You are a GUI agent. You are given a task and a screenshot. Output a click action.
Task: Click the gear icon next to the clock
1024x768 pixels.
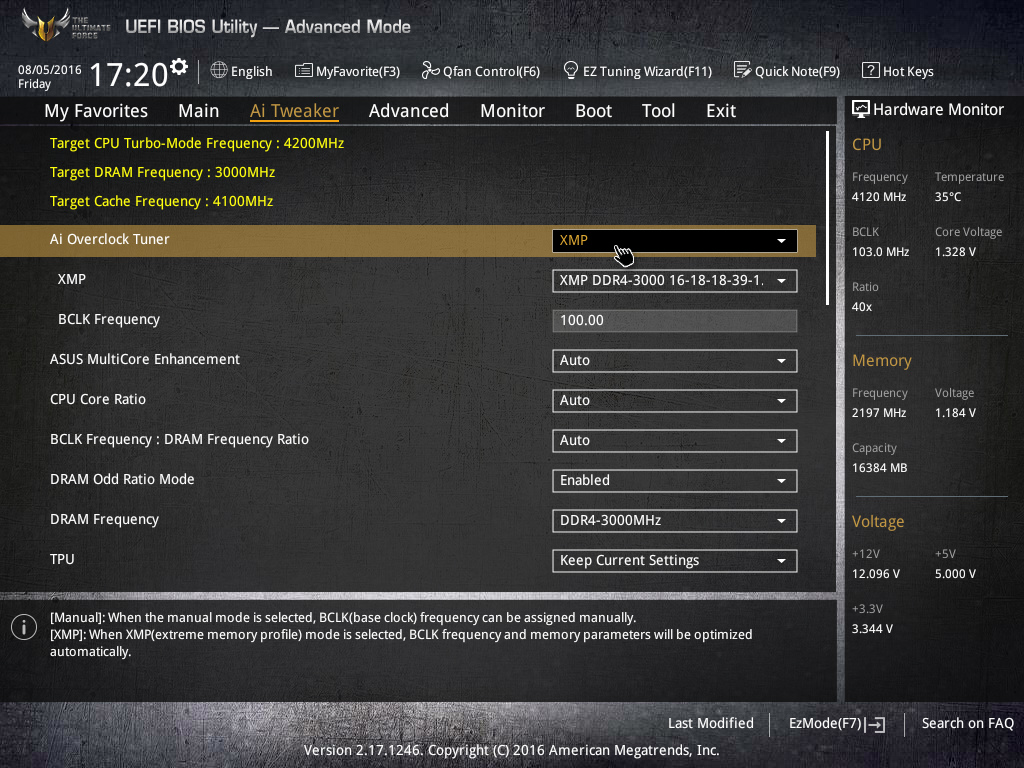pyautogui.click(x=179, y=67)
